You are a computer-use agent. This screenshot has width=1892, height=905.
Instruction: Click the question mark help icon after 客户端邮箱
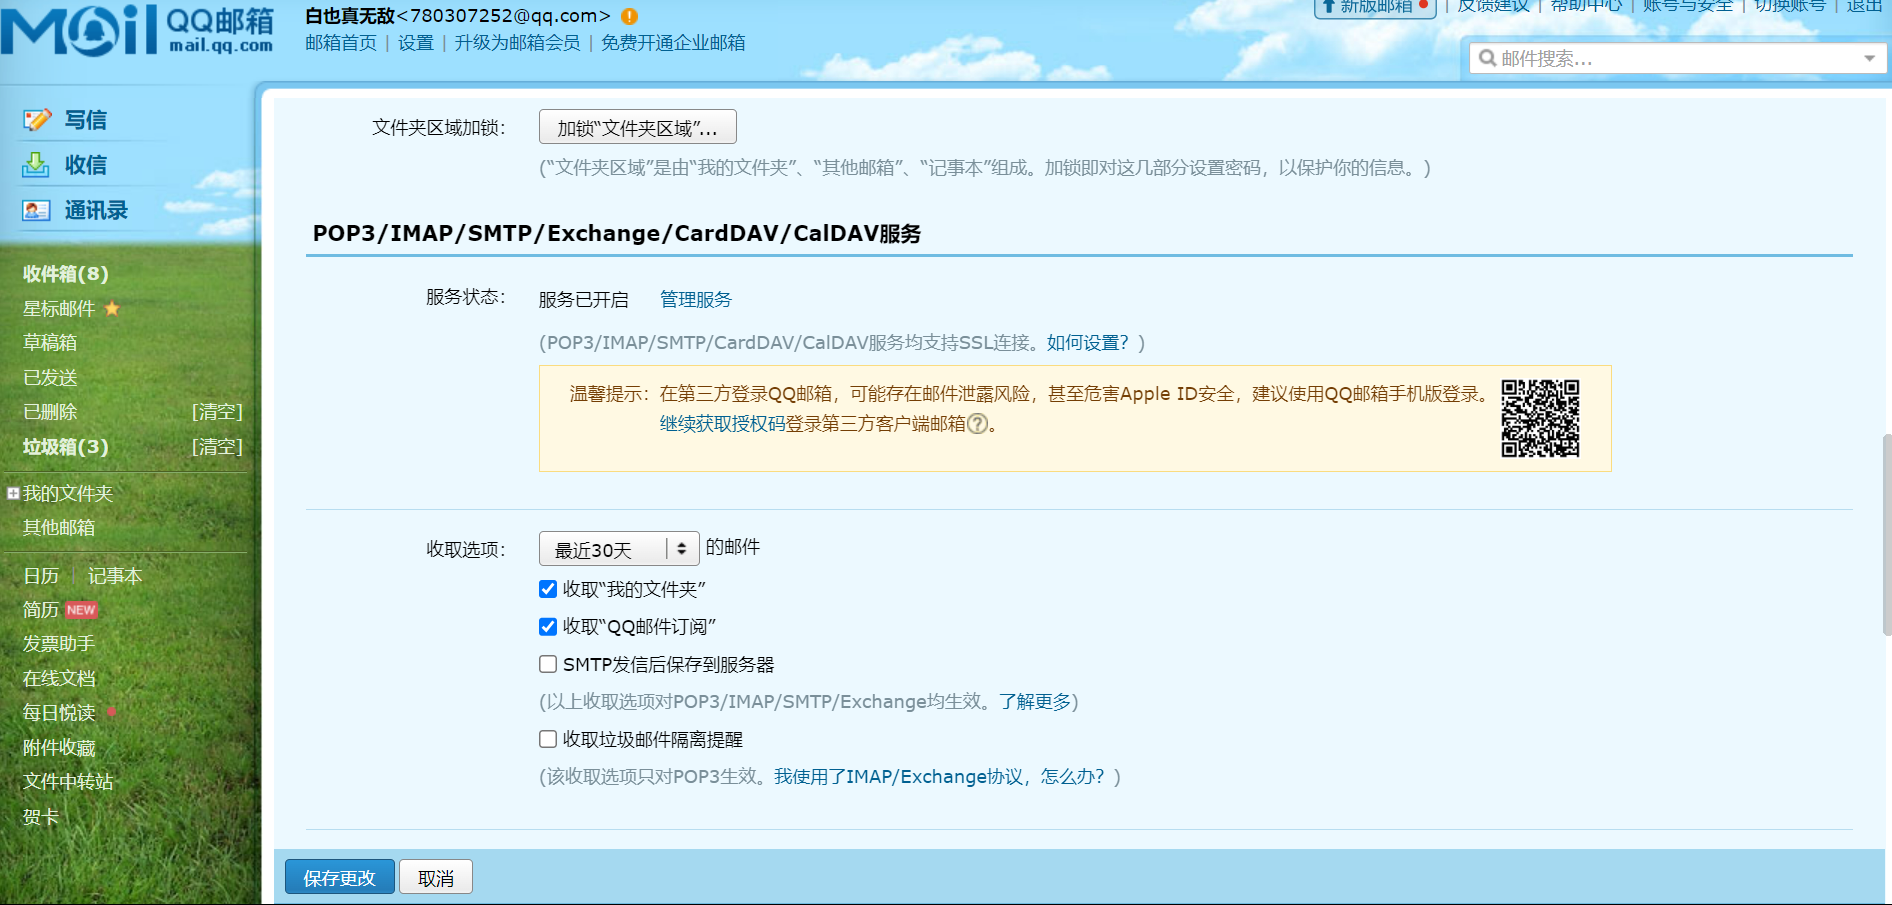tap(978, 424)
